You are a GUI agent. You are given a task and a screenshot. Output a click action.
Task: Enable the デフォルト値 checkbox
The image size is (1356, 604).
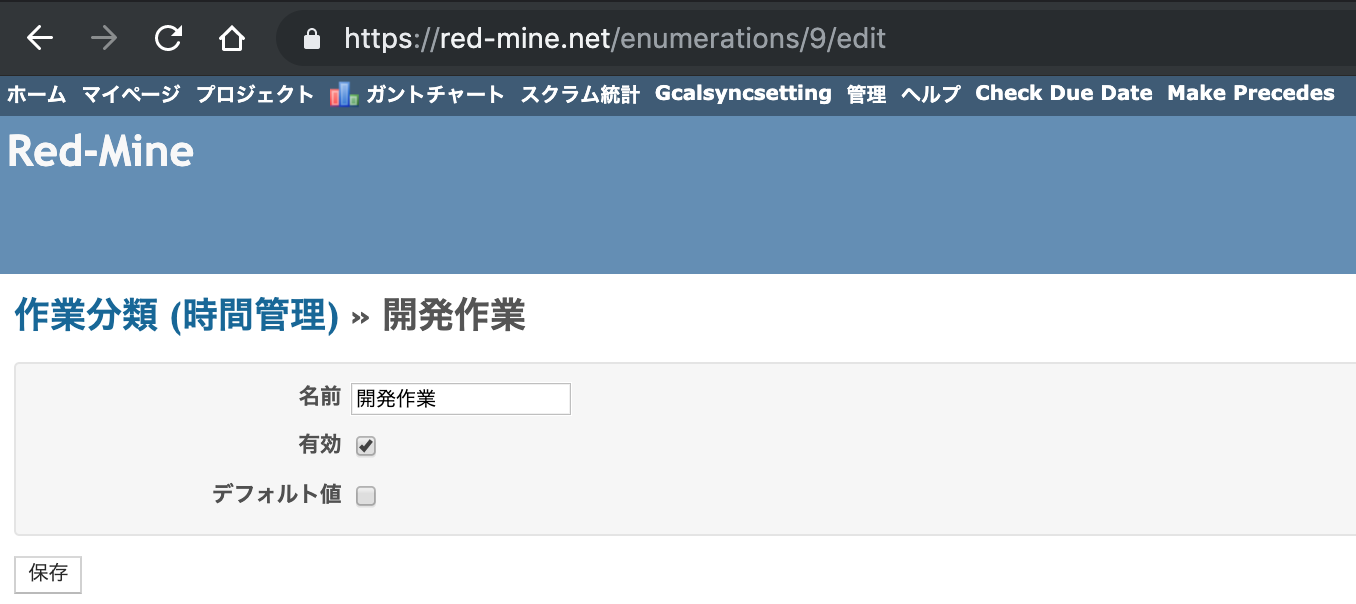366,496
